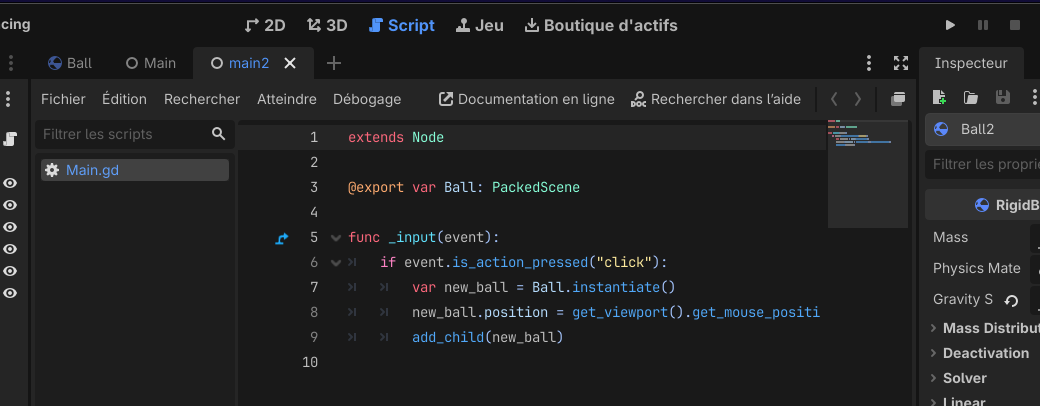Toggle the topmost eye visibility icon
The image size is (1040, 406).
coord(10,183)
